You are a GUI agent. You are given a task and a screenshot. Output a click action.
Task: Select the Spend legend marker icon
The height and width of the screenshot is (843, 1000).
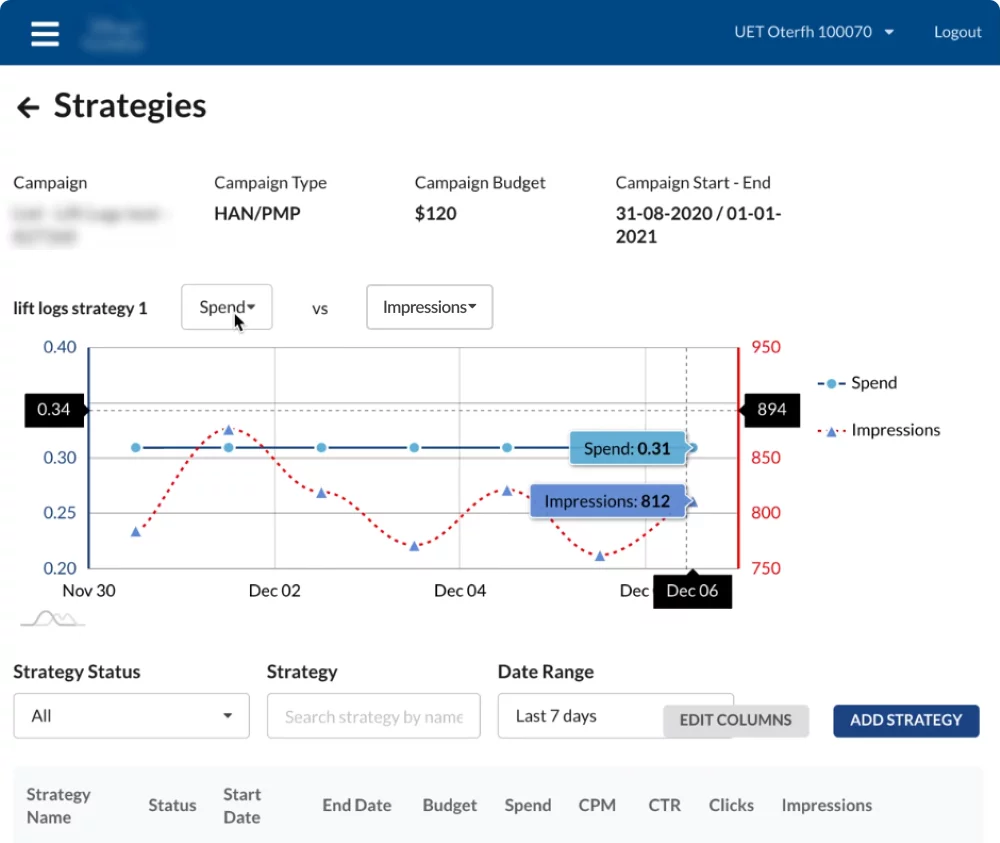coord(831,383)
